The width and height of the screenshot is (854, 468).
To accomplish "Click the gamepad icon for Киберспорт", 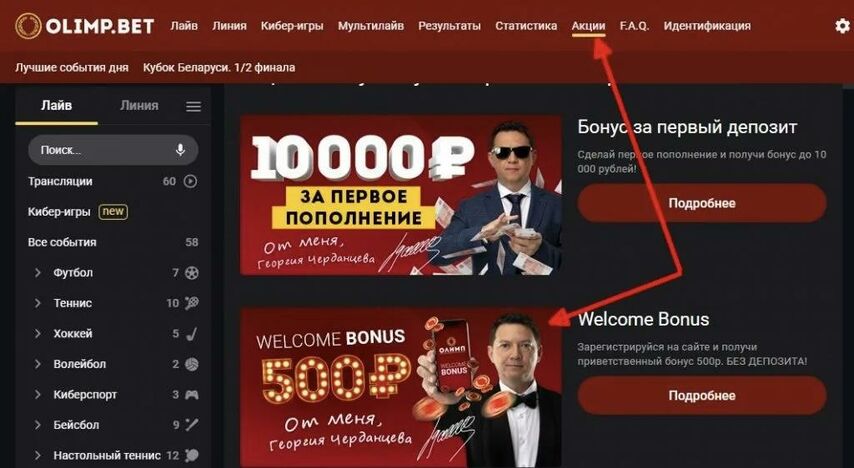I will (192, 394).
